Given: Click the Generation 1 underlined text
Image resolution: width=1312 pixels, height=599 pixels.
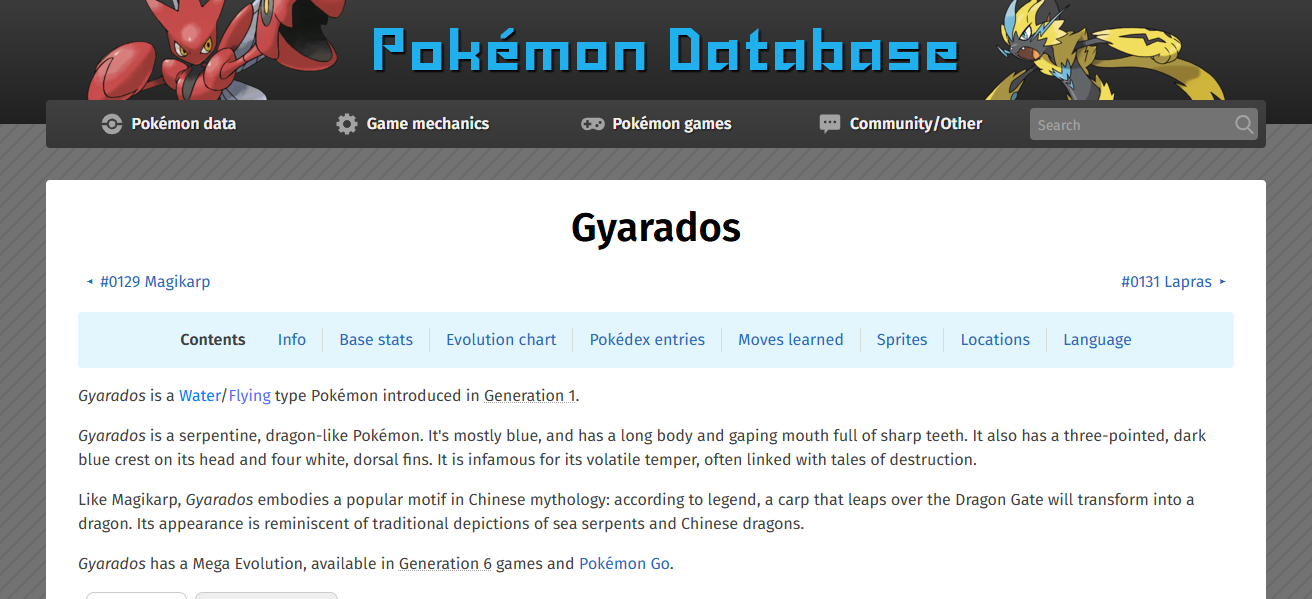Looking at the screenshot, I should tap(530, 396).
